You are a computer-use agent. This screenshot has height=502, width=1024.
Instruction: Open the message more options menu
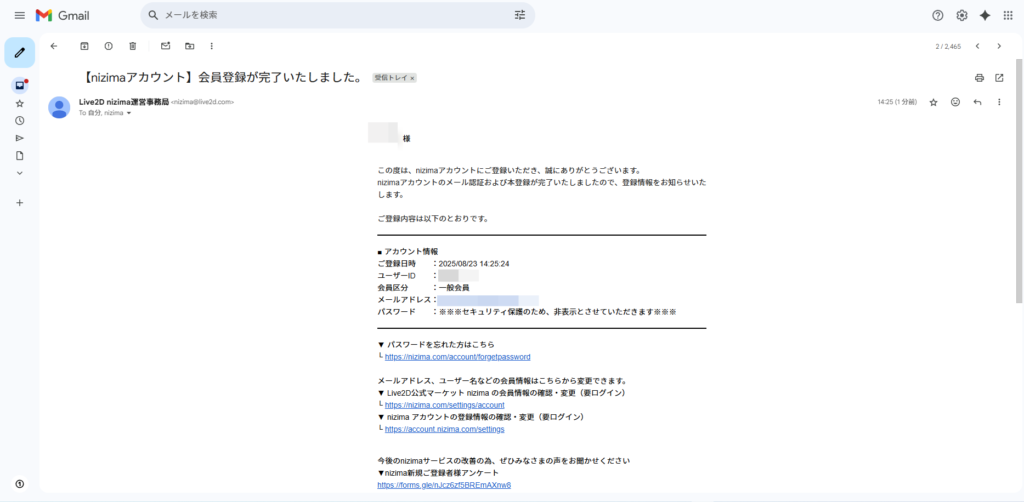pyautogui.click(x=999, y=102)
